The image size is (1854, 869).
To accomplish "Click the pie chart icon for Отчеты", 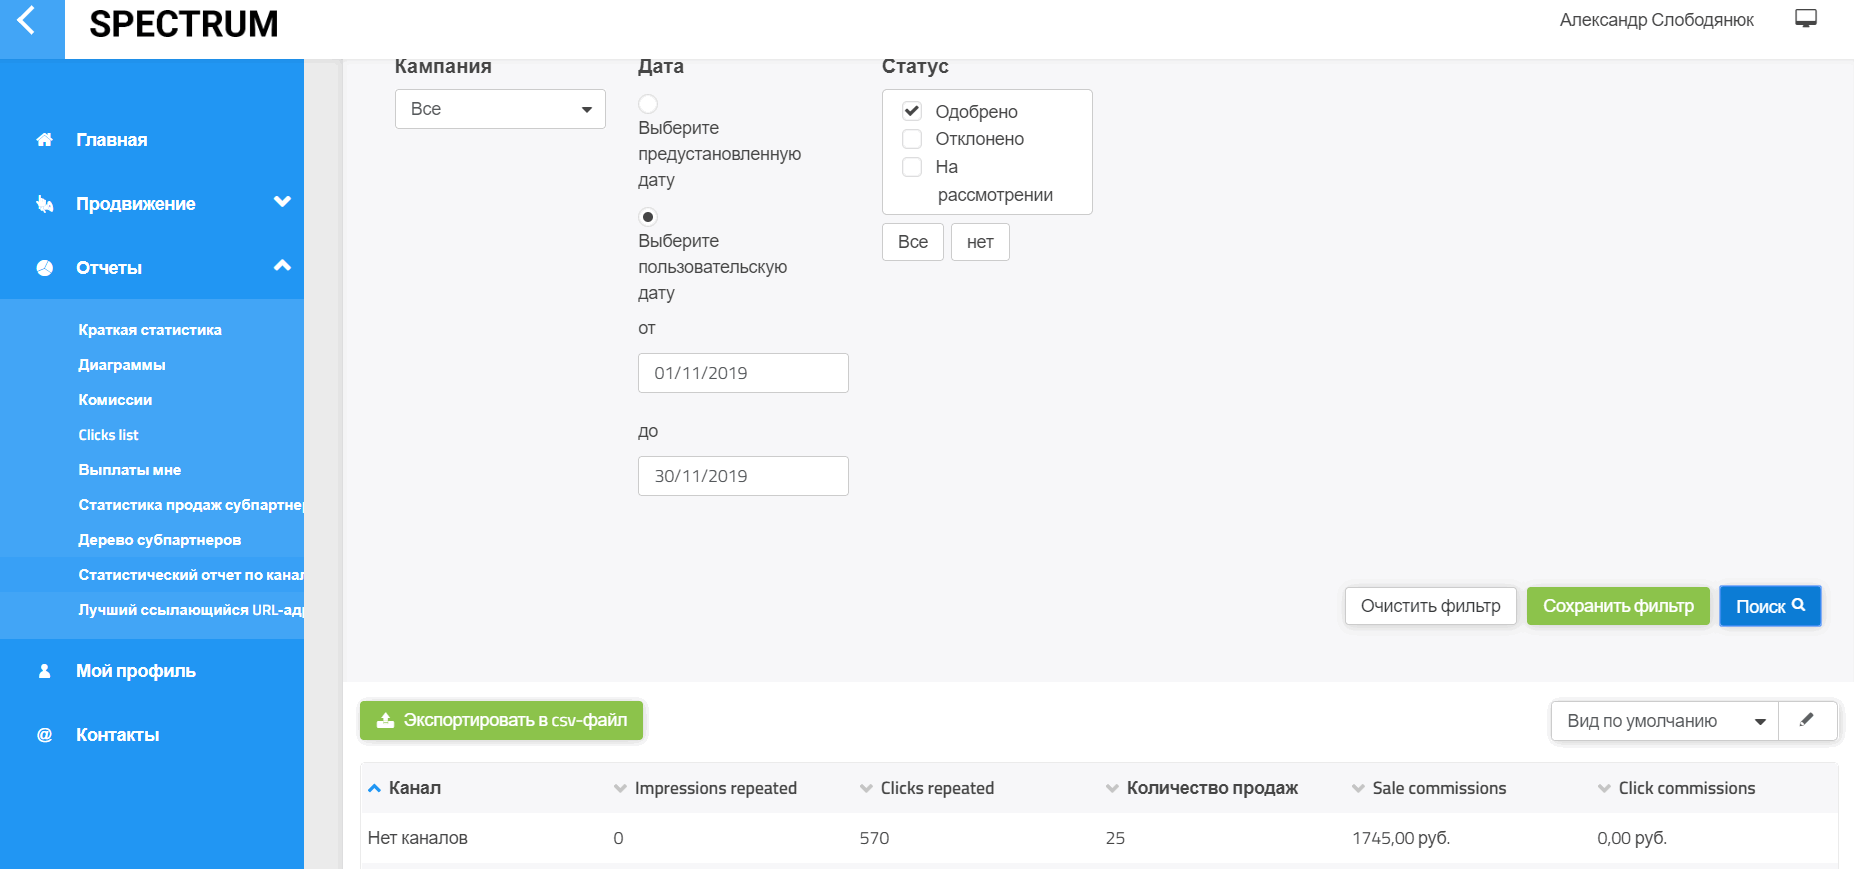I will [x=45, y=268].
